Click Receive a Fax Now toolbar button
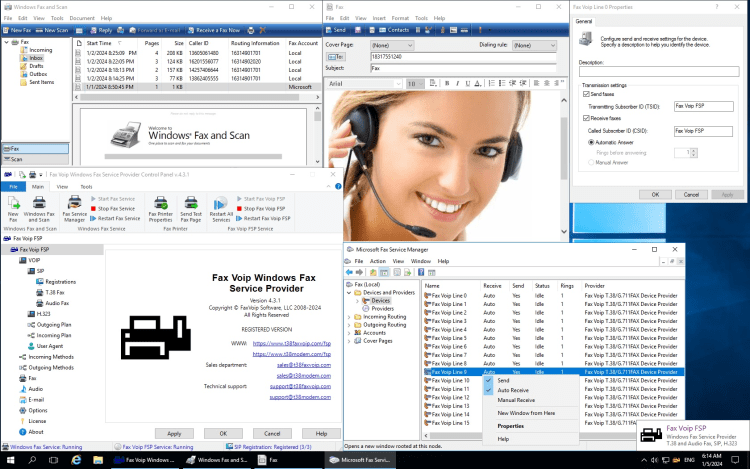Screen dimensions: 750x469 pyautogui.click(x=214, y=30)
